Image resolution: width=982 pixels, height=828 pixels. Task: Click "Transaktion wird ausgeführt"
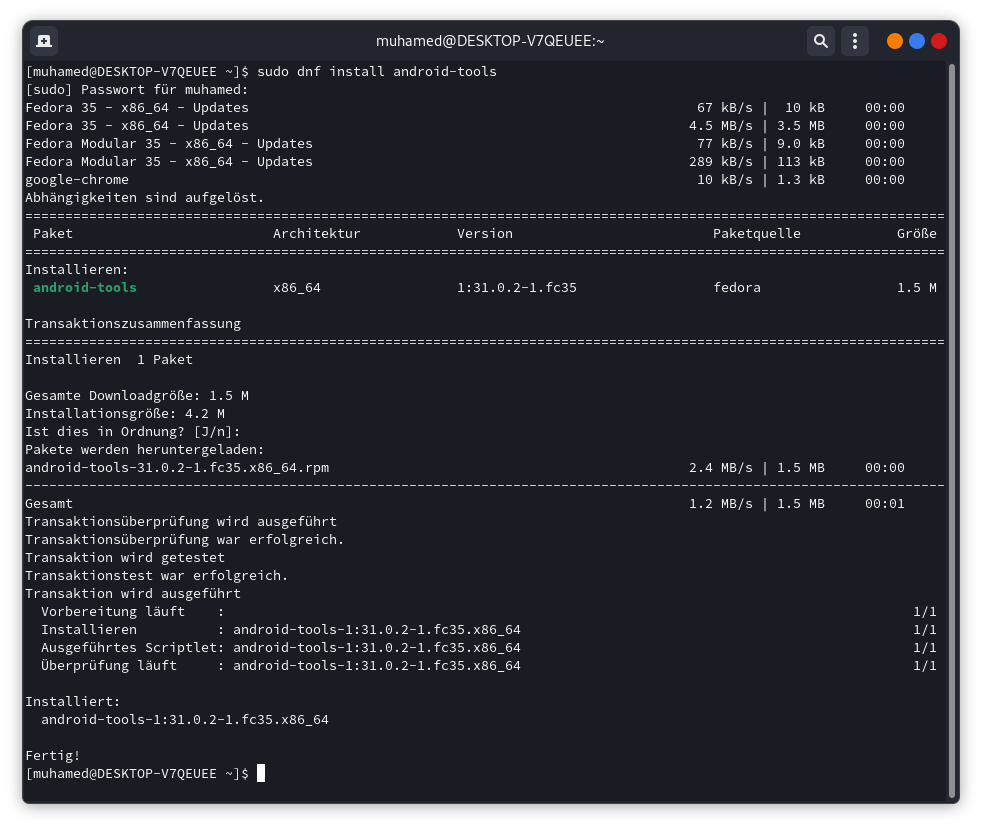(133, 594)
